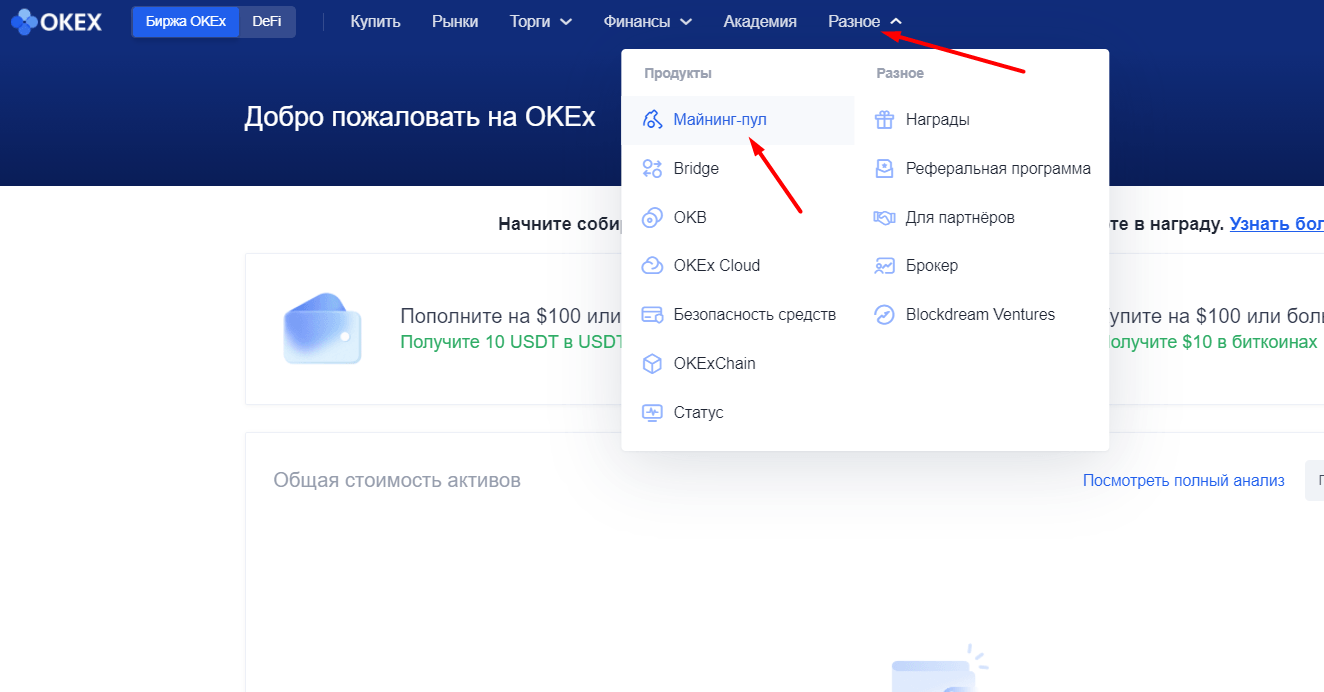Image resolution: width=1324 pixels, height=692 pixels.
Task: Click the Bridge swap icon
Action: point(652,168)
